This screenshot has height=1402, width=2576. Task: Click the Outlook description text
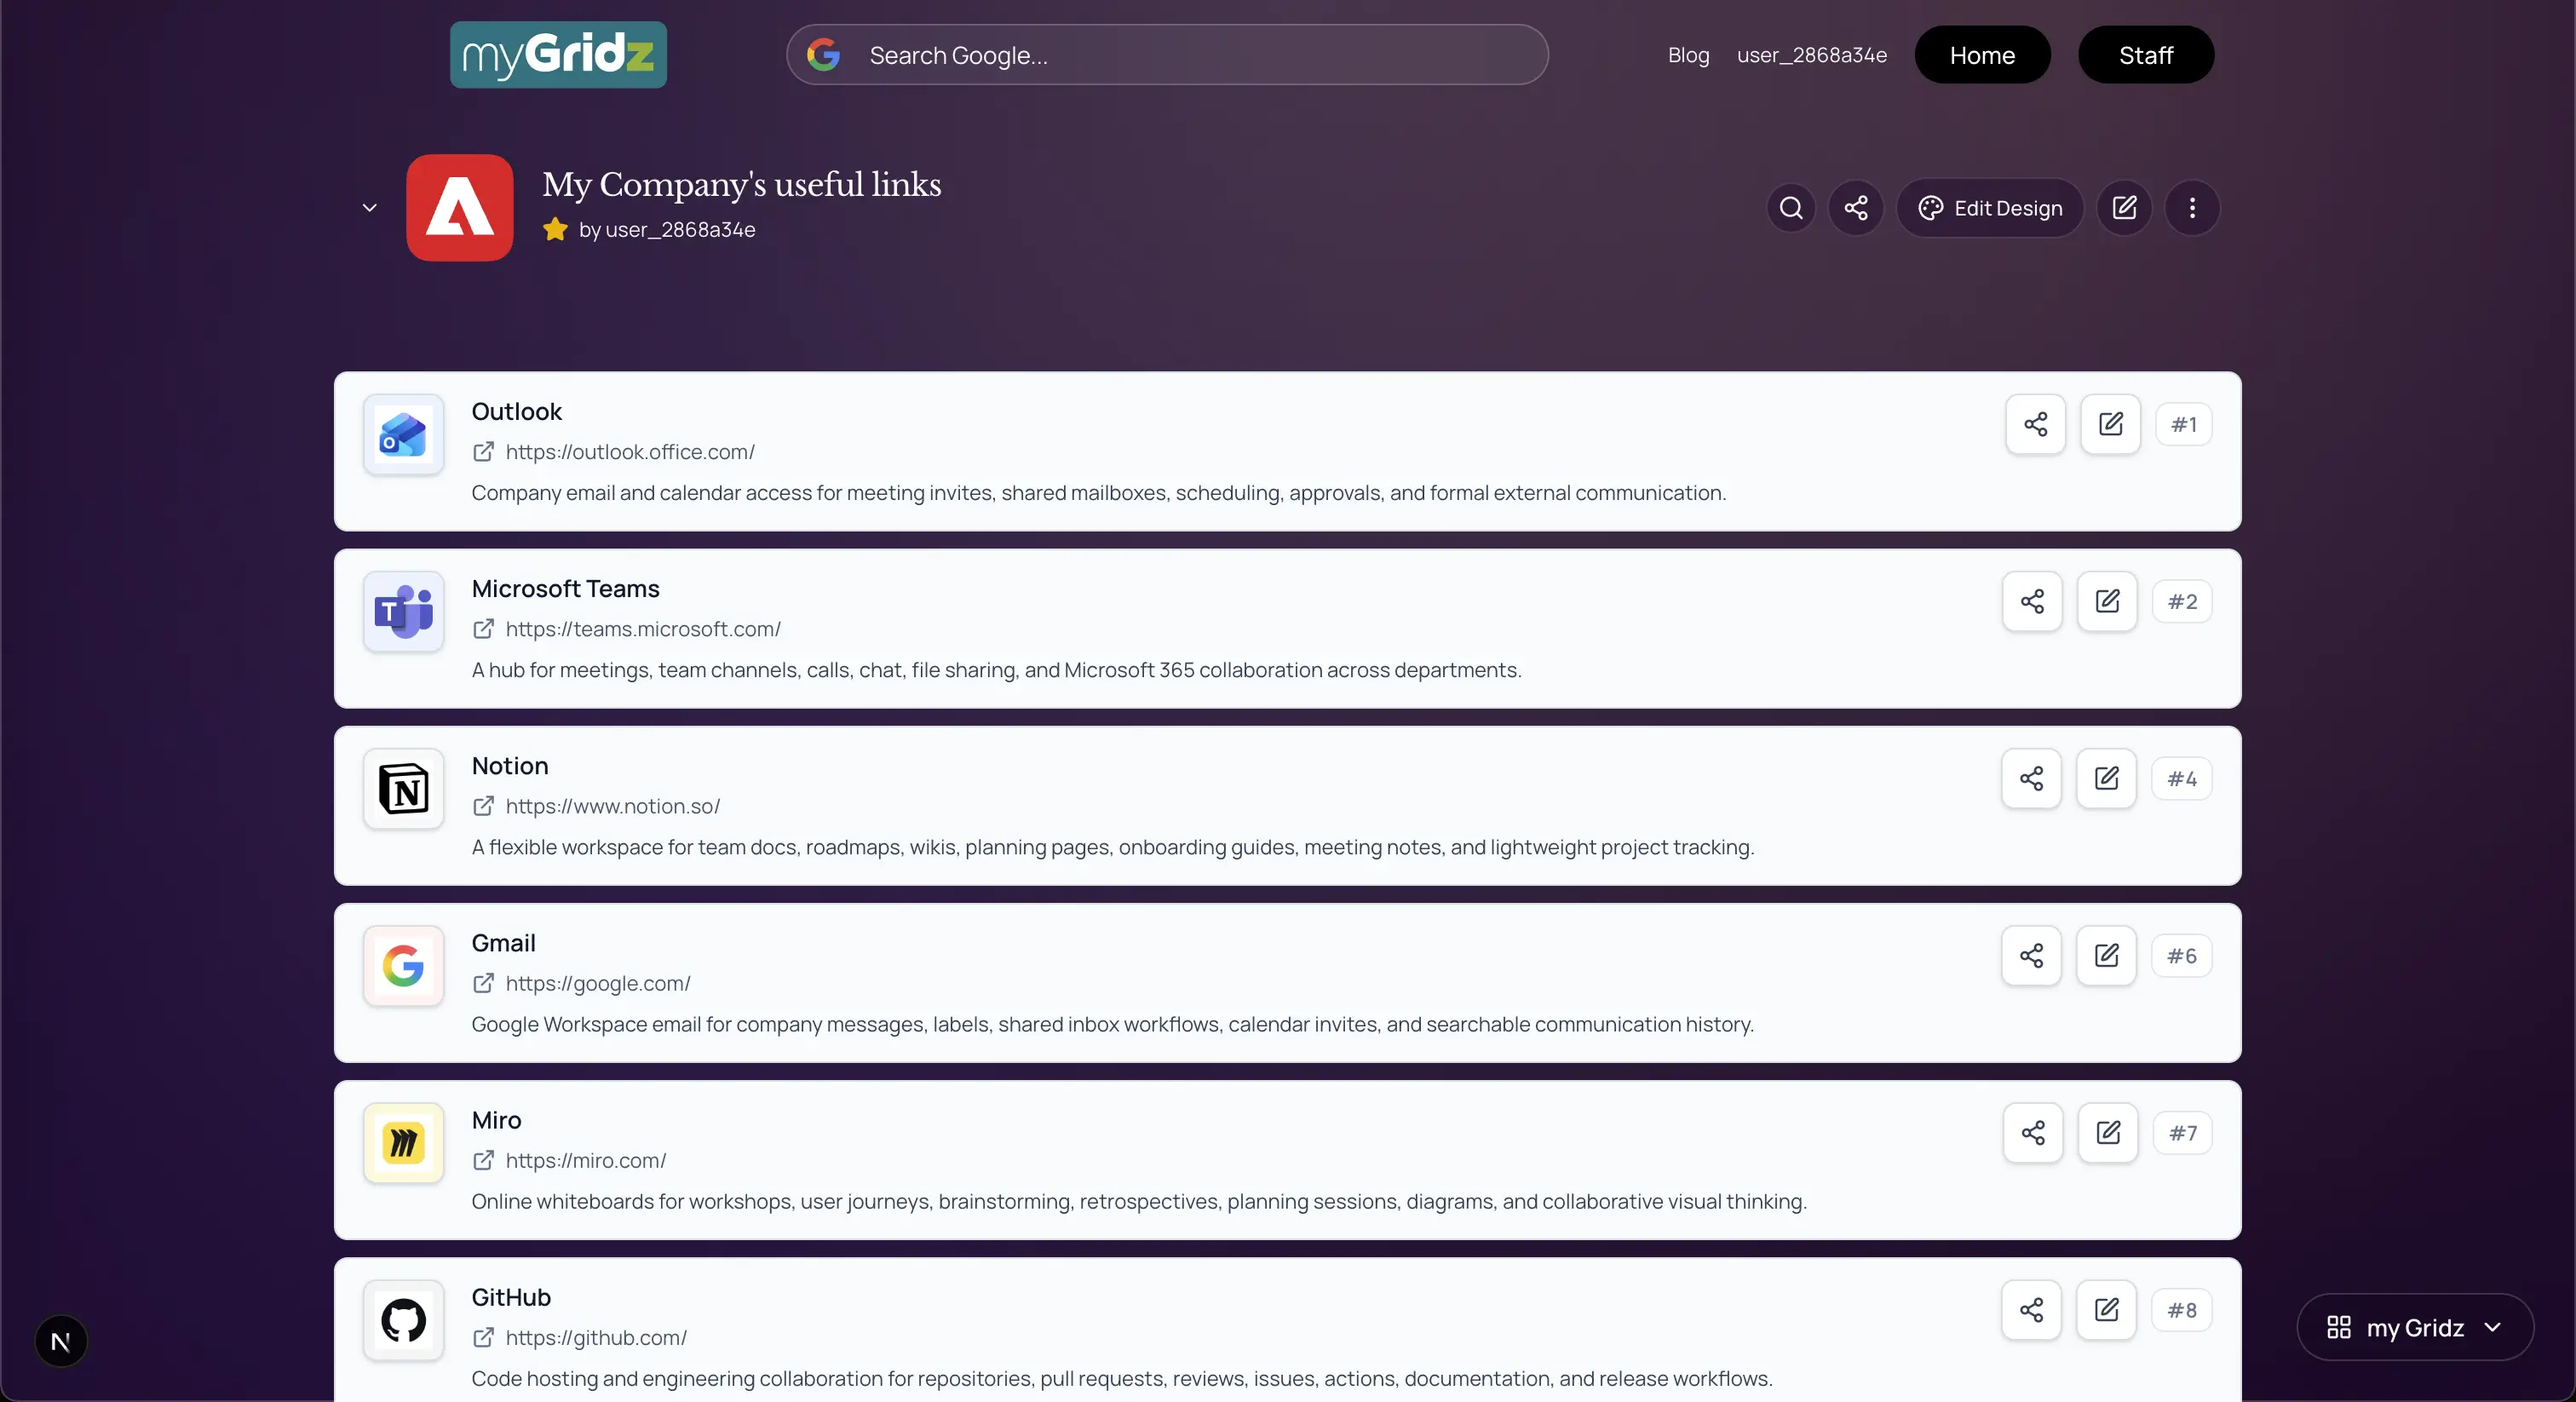coord(1098,493)
